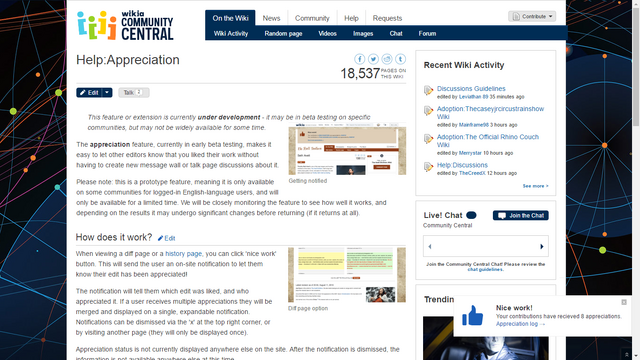Open Wiki Activity in navigation bar

(x=231, y=33)
